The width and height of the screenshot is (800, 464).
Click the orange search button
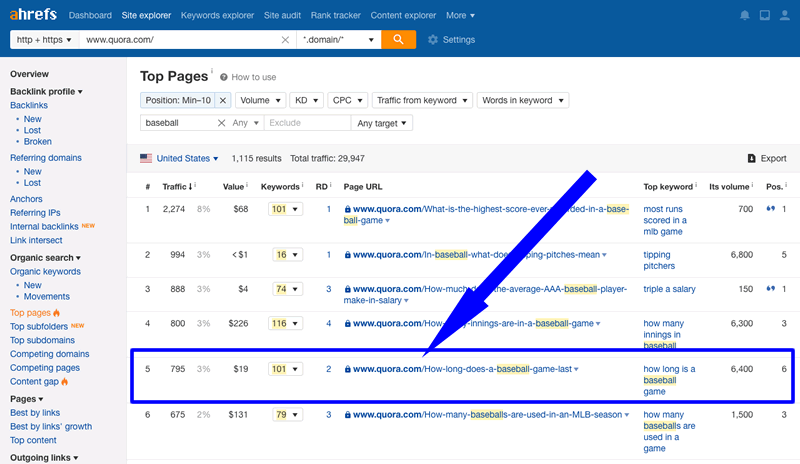click(x=398, y=39)
